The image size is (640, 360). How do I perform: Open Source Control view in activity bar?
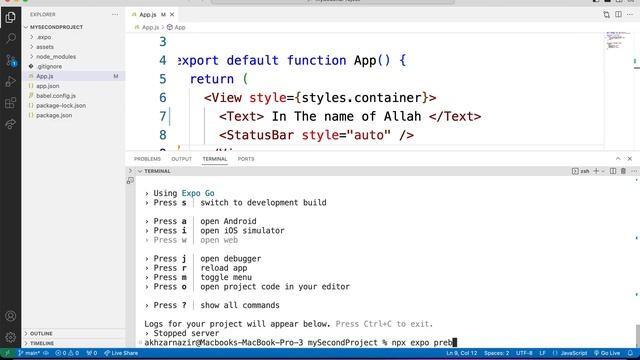coord(11,60)
